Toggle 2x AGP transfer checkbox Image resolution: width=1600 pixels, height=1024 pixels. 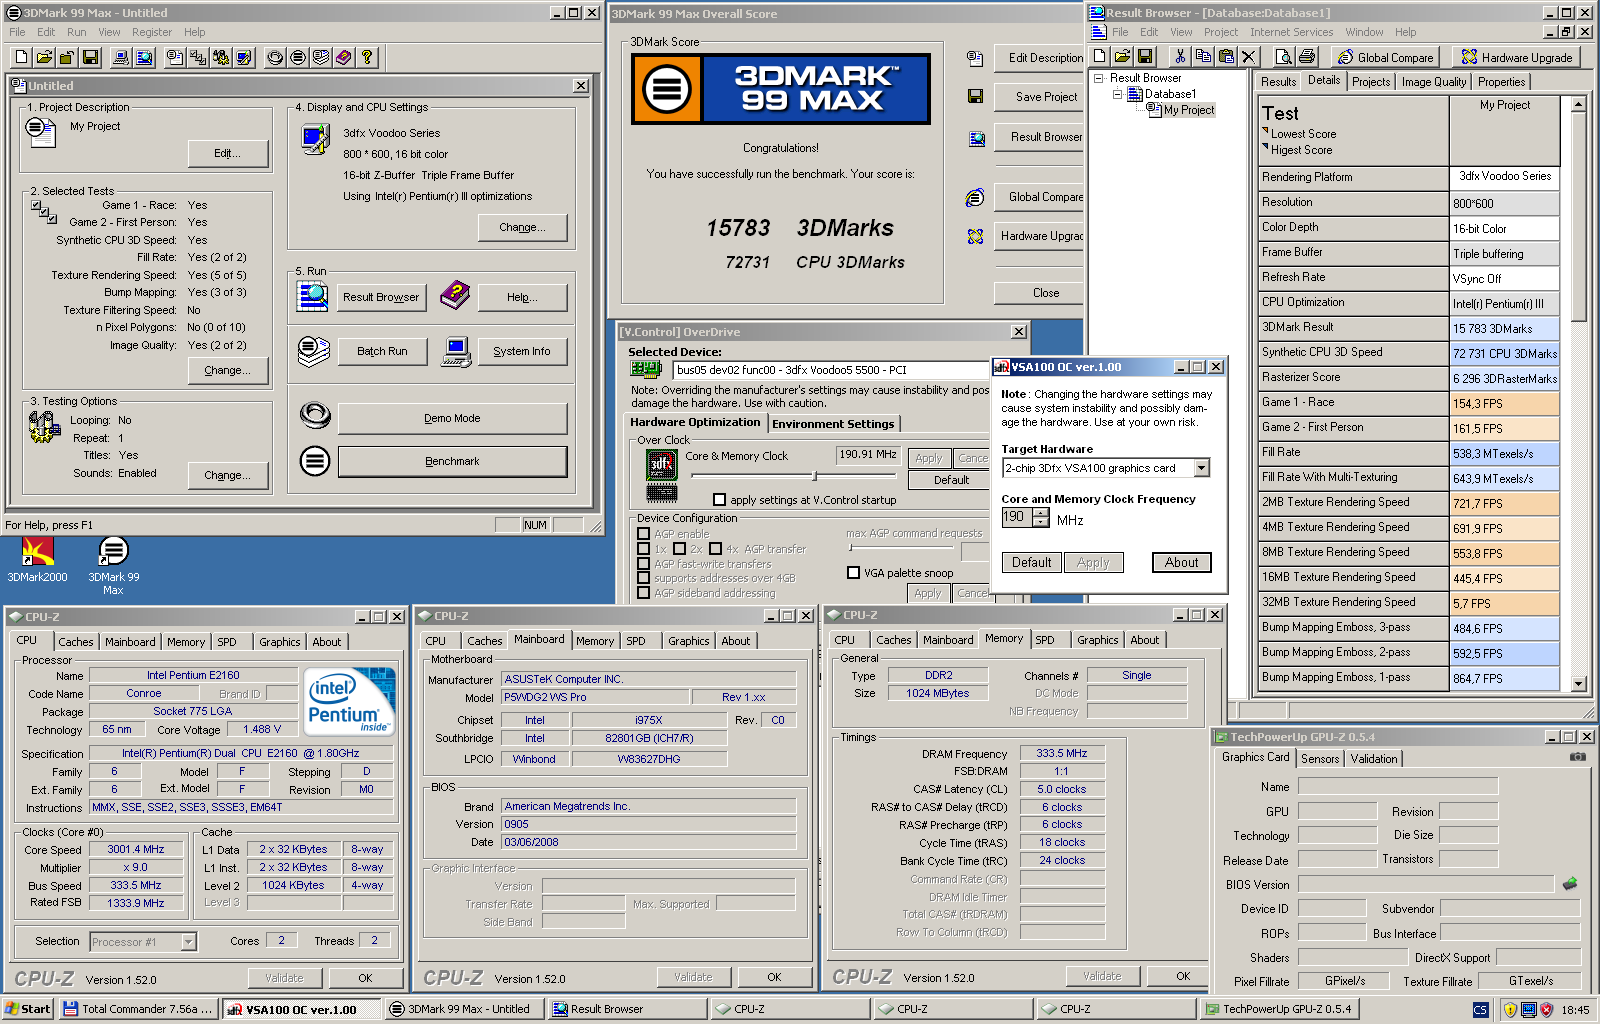pos(680,549)
